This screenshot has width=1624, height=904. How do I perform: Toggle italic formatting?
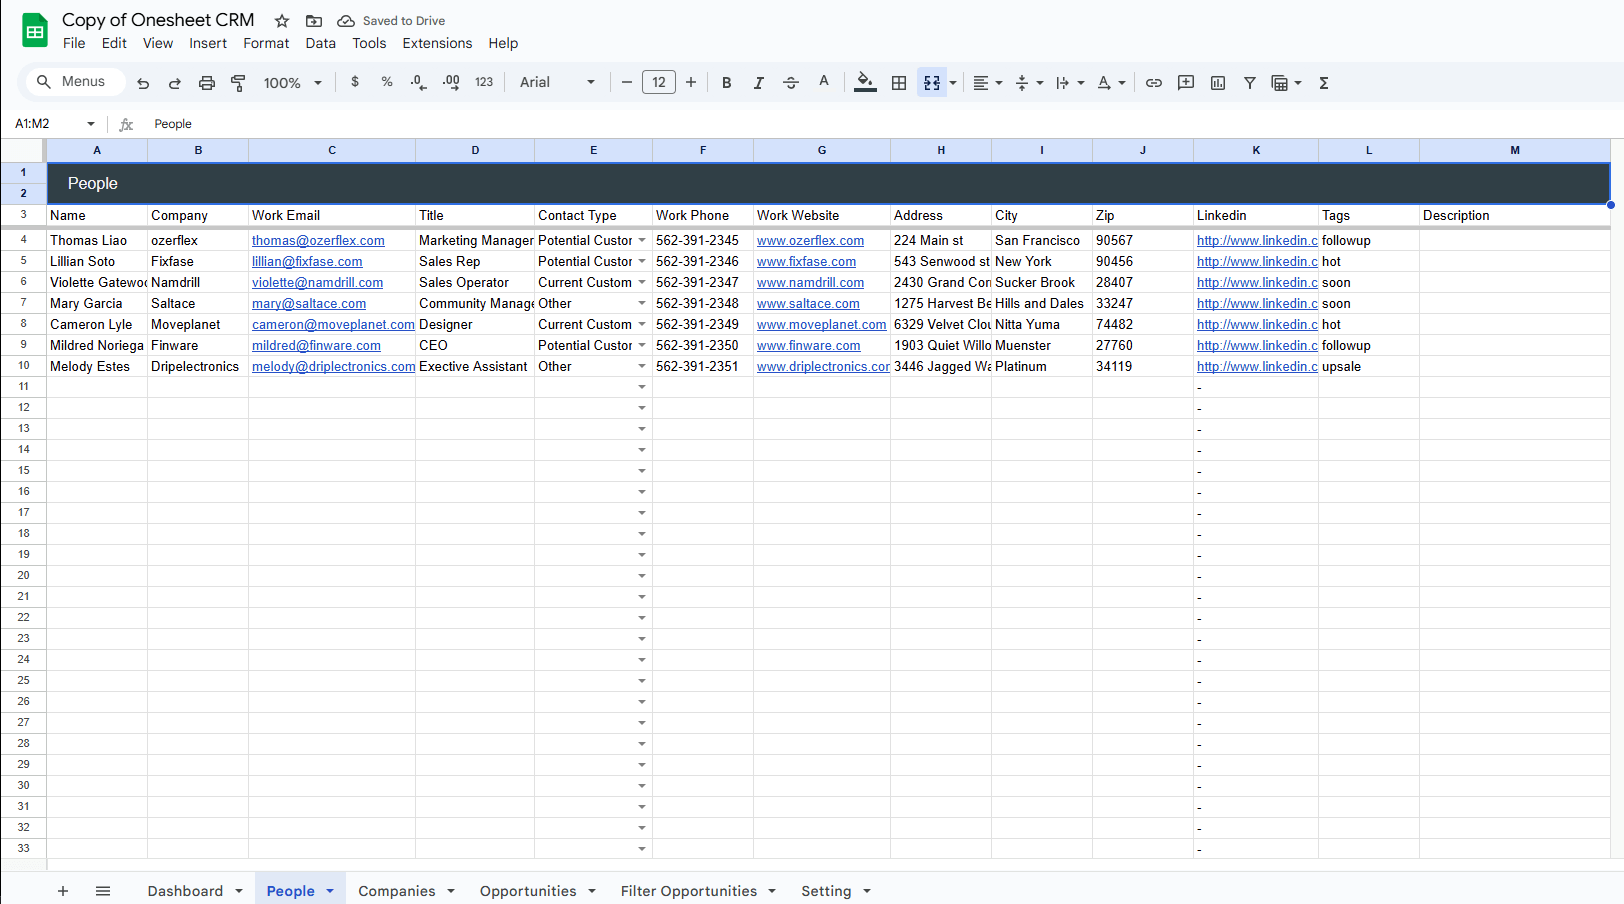(x=758, y=82)
